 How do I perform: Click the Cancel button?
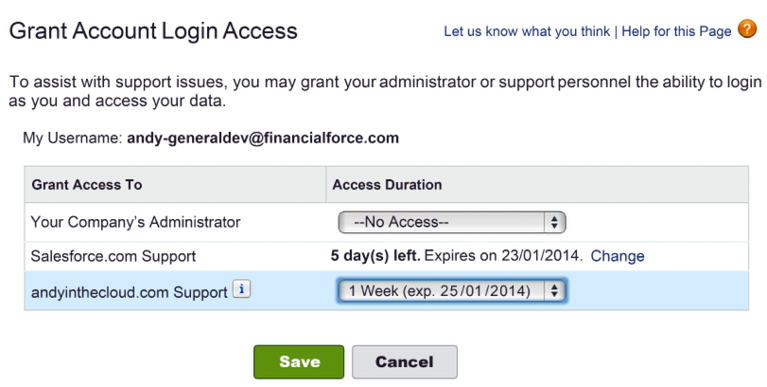pyautogui.click(x=405, y=362)
